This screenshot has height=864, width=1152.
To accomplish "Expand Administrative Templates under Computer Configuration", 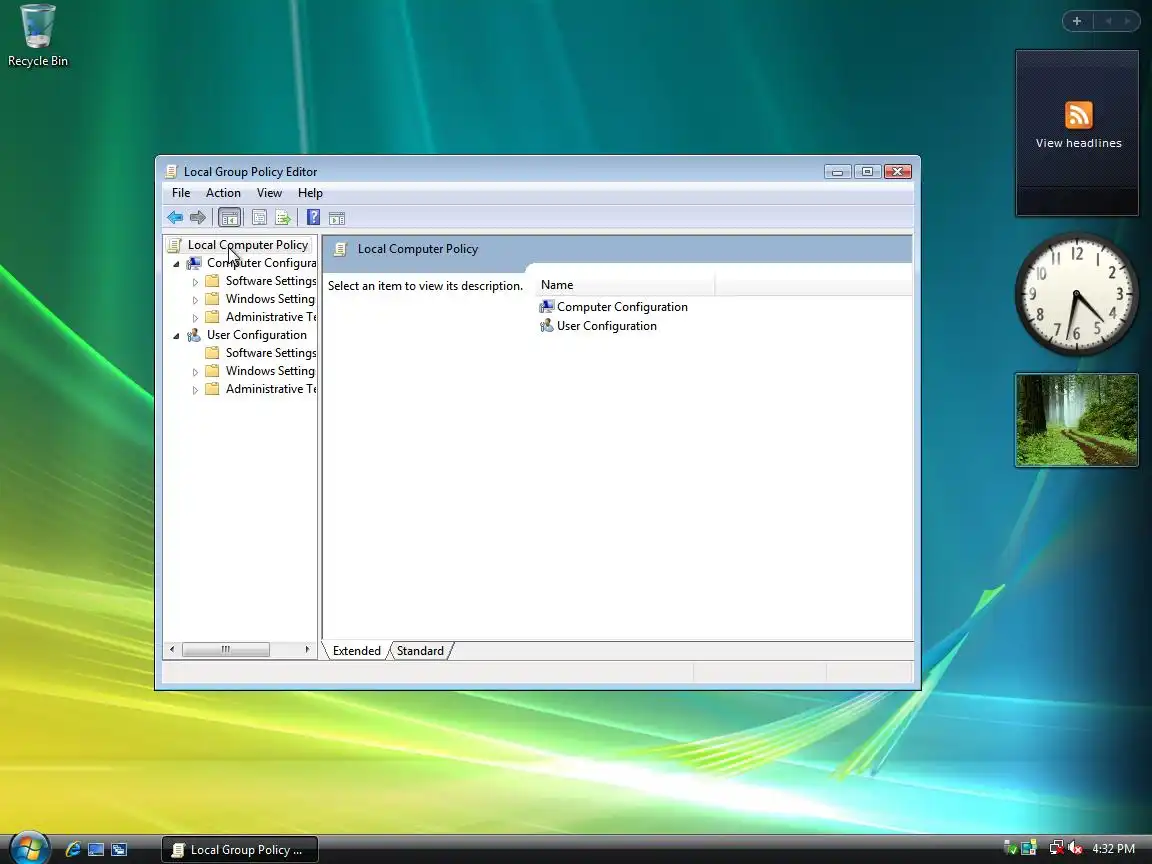I will tap(195, 317).
